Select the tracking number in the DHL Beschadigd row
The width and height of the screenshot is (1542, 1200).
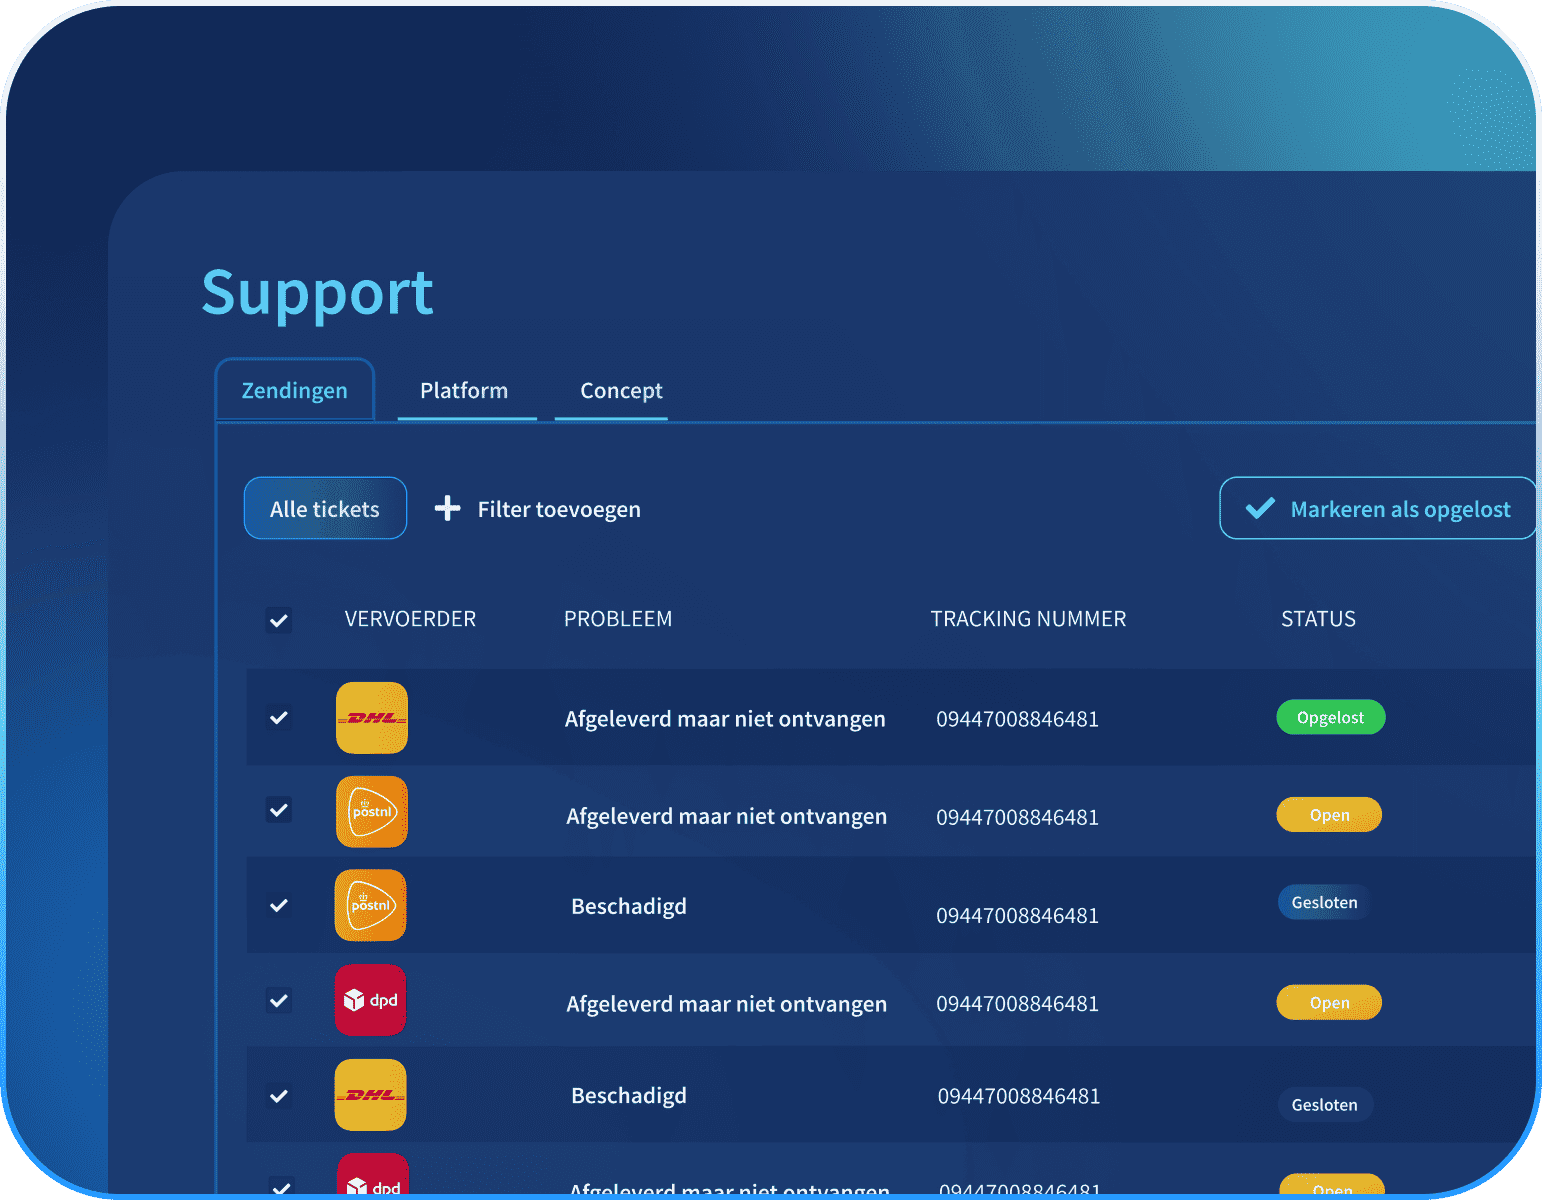1019,1096
